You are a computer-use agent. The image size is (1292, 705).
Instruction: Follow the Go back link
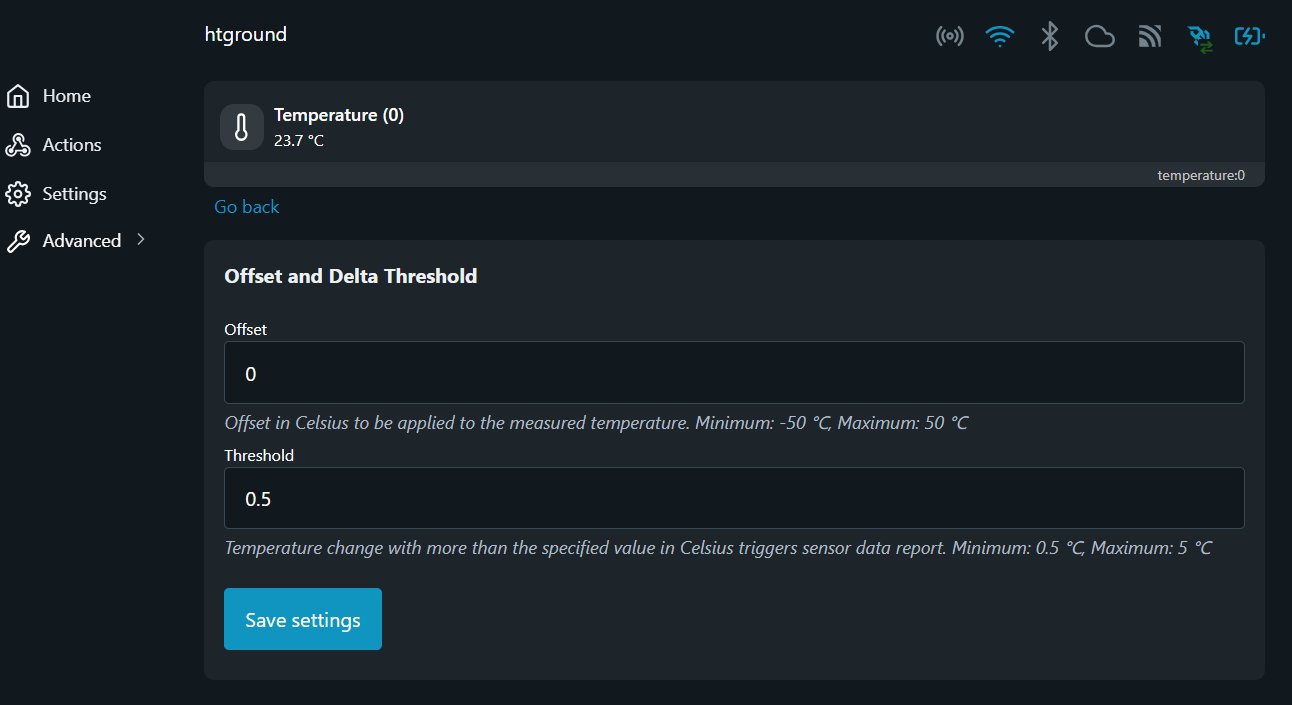point(247,207)
